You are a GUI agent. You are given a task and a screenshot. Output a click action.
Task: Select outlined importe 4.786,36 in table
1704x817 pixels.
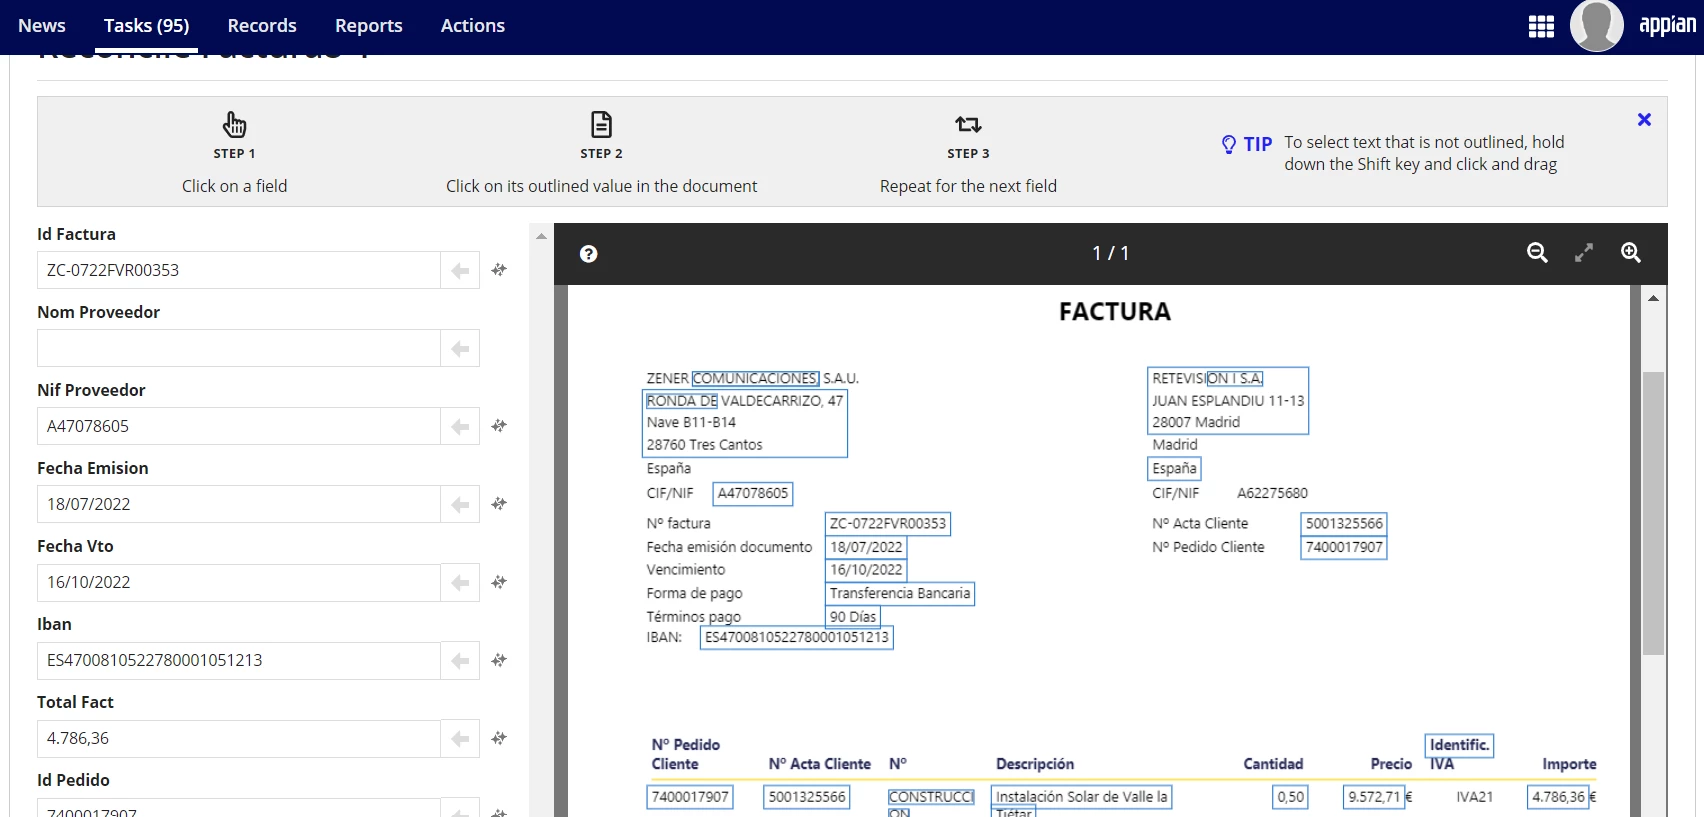(1558, 797)
